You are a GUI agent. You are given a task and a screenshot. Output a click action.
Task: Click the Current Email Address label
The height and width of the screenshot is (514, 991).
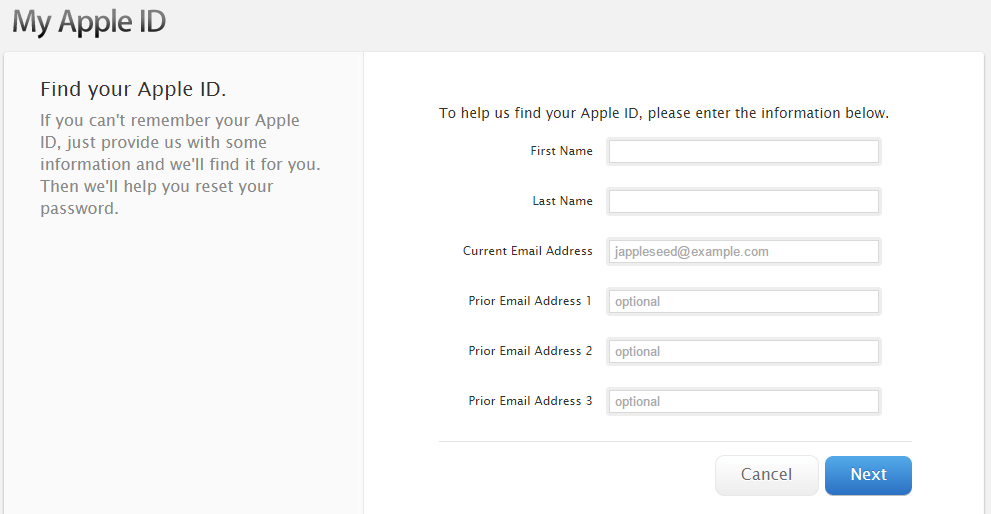pyautogui.click(x=527, y=251)
